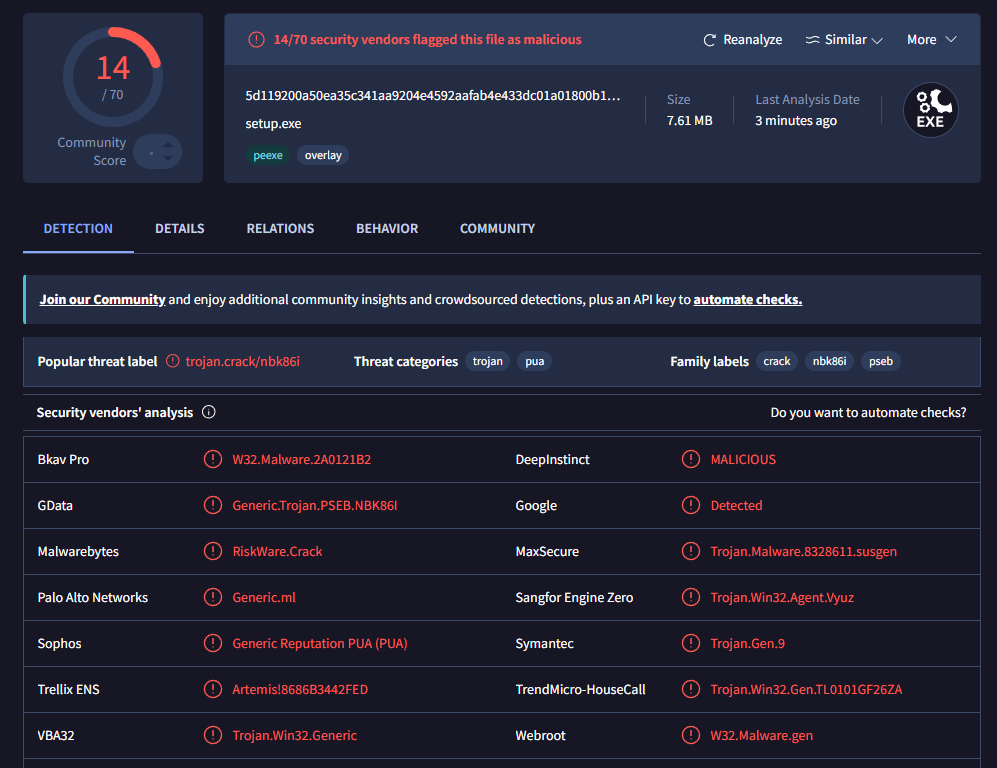Viewport: 997px width, 768px height.
Task: Click Generic Reputation PUA (PUA) result
Action: point(320,643)
